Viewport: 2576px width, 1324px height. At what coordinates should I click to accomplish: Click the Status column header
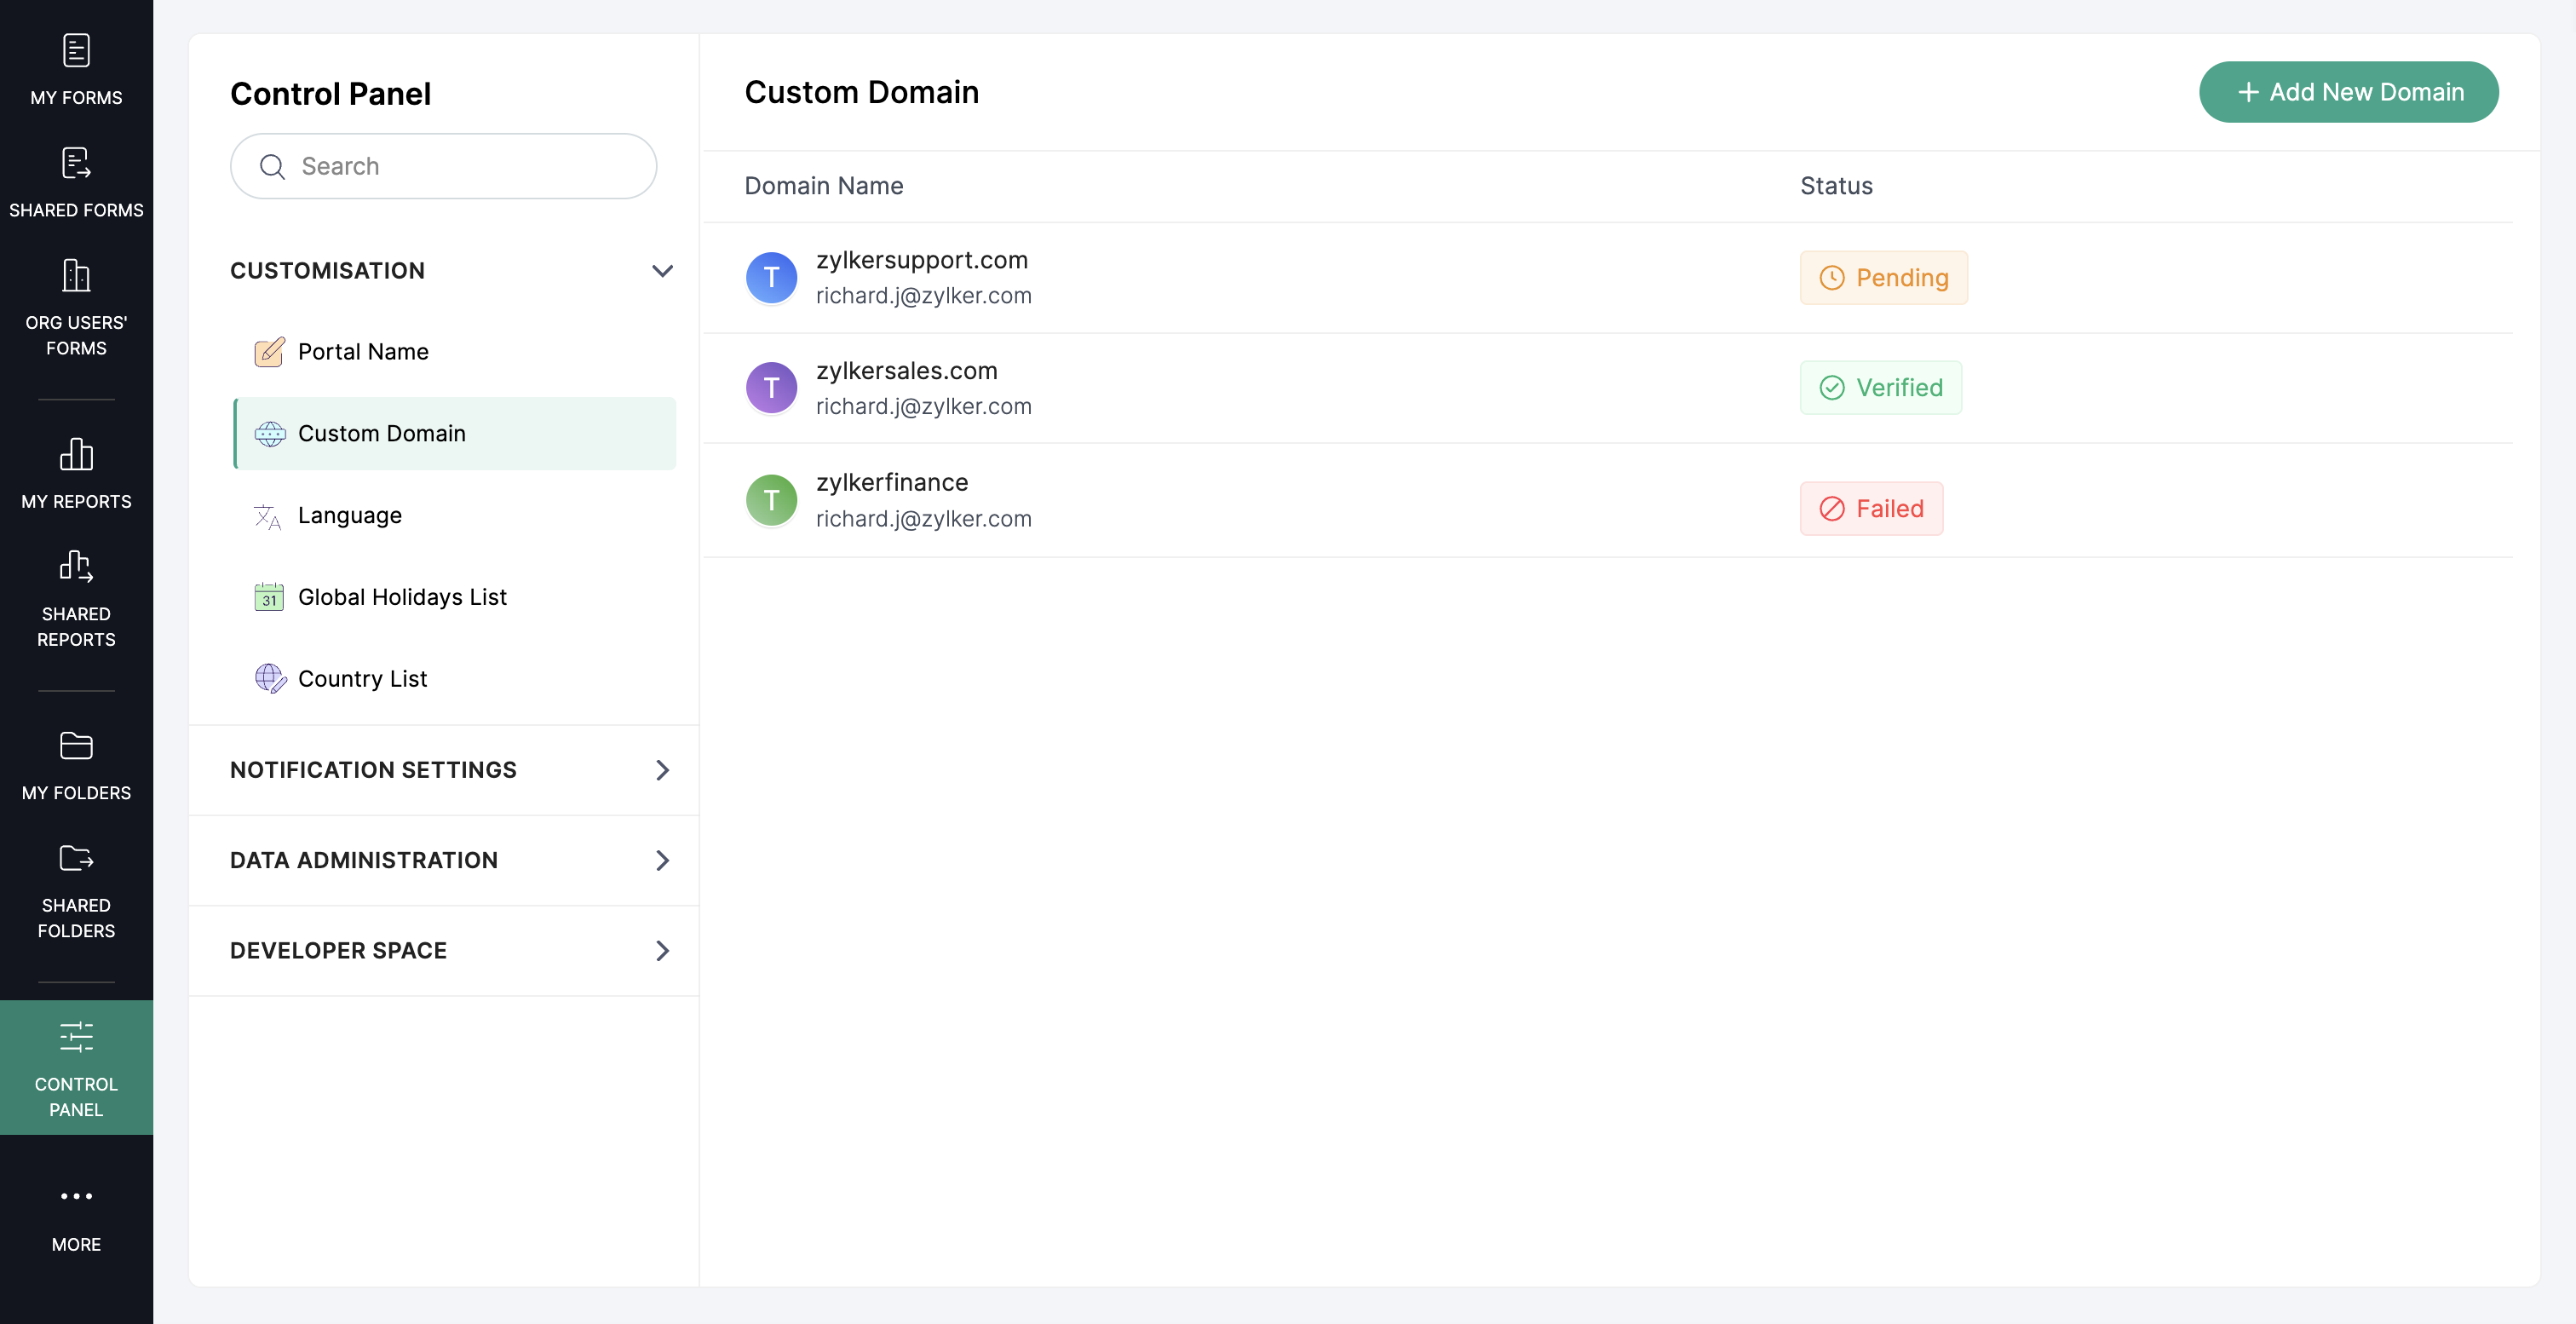(1836, 186)
